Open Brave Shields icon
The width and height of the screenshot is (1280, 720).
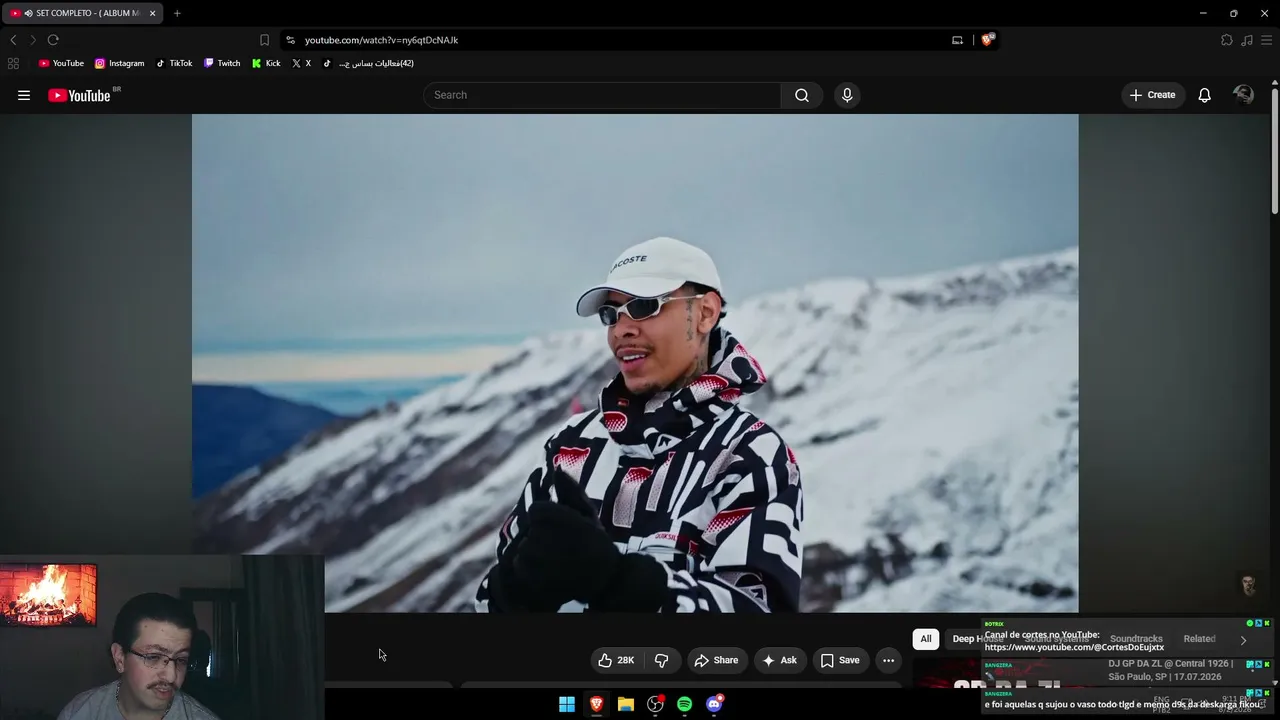(988, 40)
